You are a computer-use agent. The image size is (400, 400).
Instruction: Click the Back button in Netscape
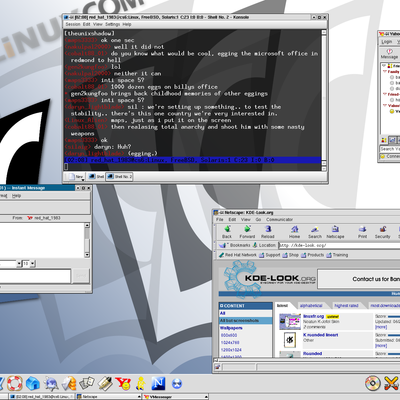227,232
